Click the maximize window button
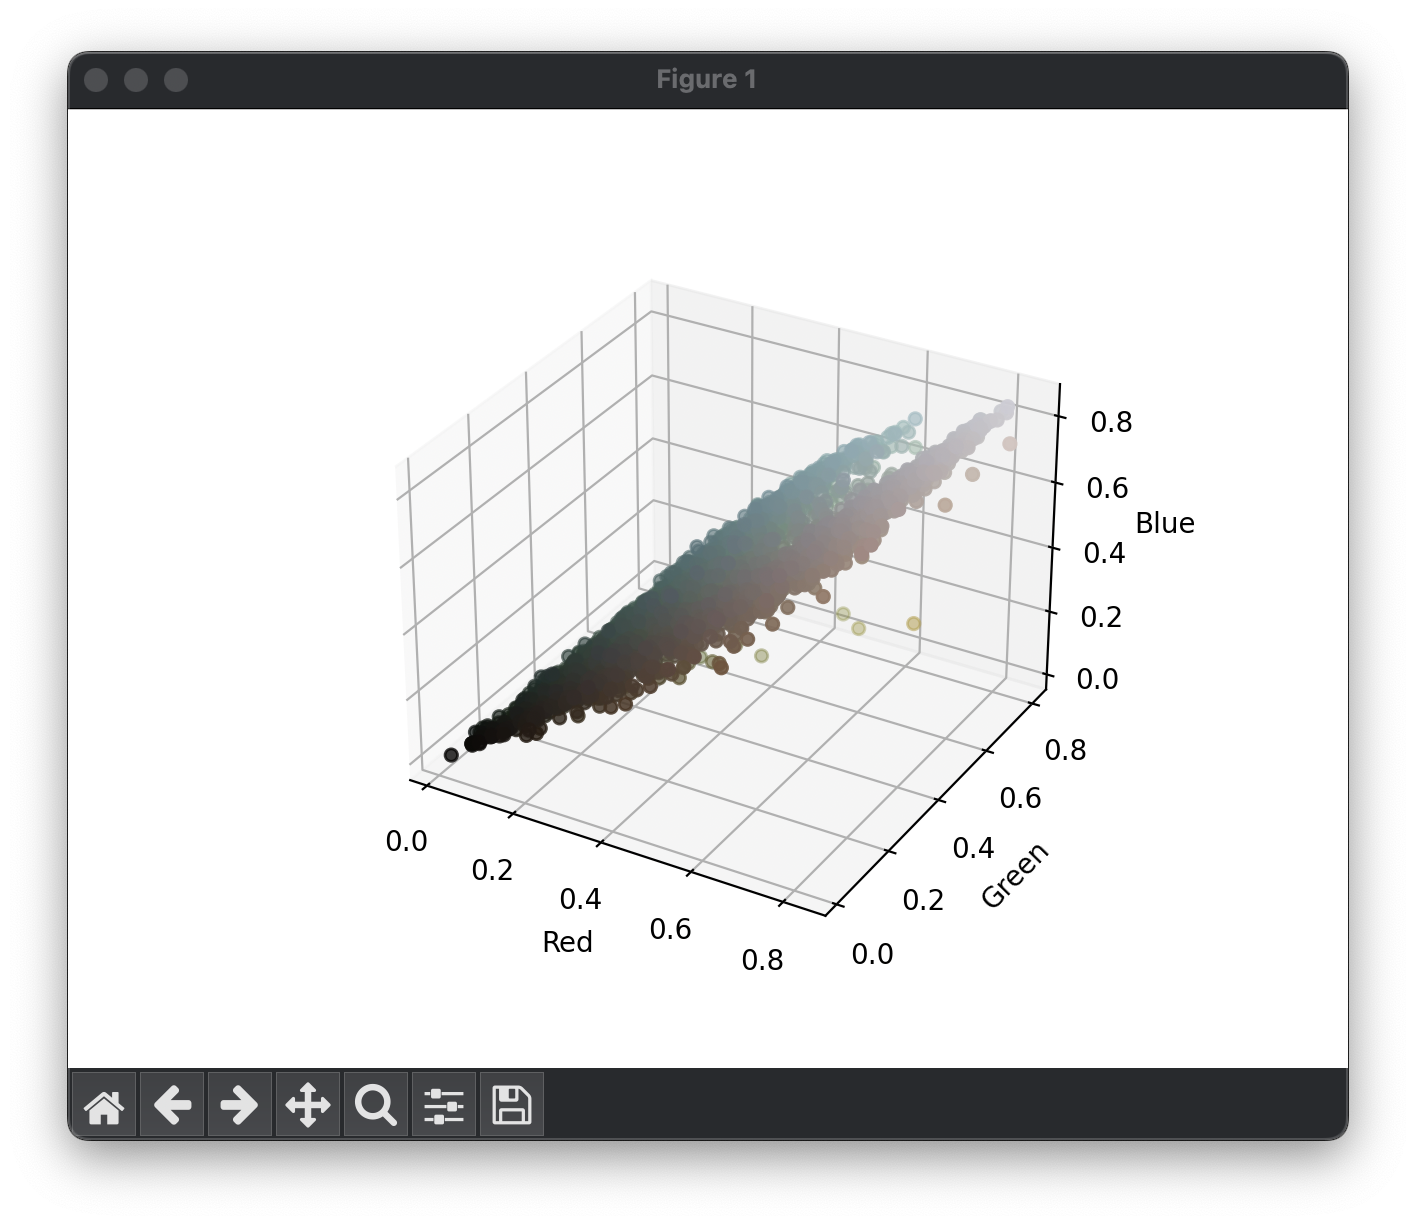Image resolution: width=1416 pixels, height=1224 pixels. tap(176, 80)
